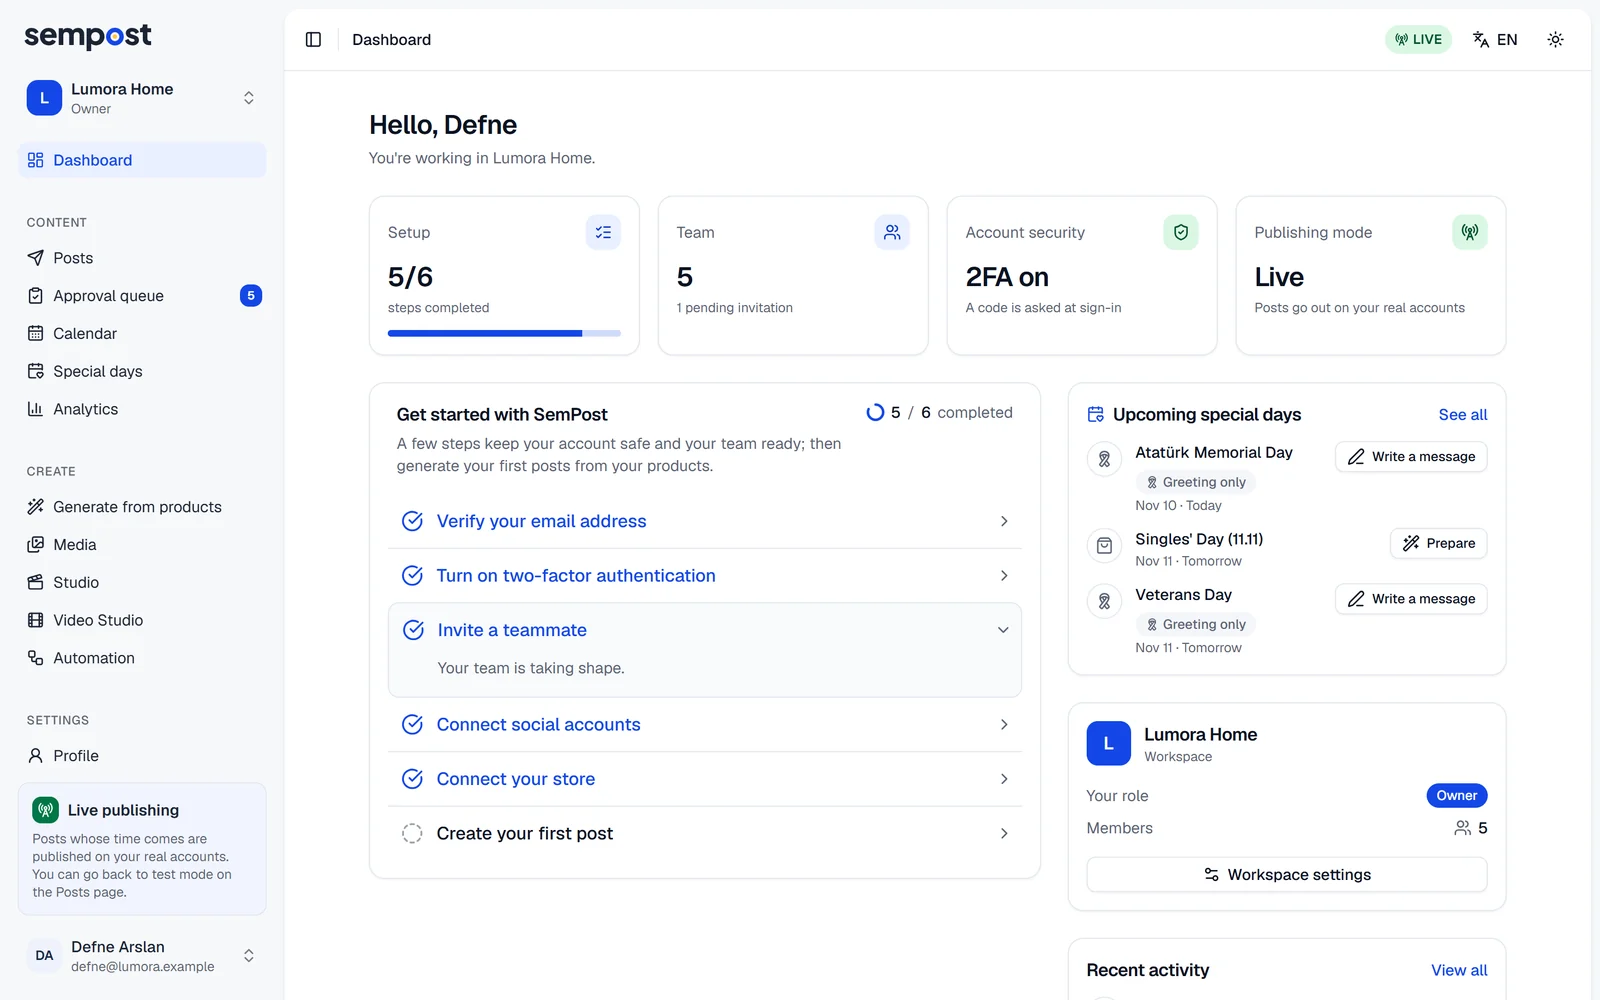
Task: Open Special days in the sidebar
Action: [x=142, y=372]
